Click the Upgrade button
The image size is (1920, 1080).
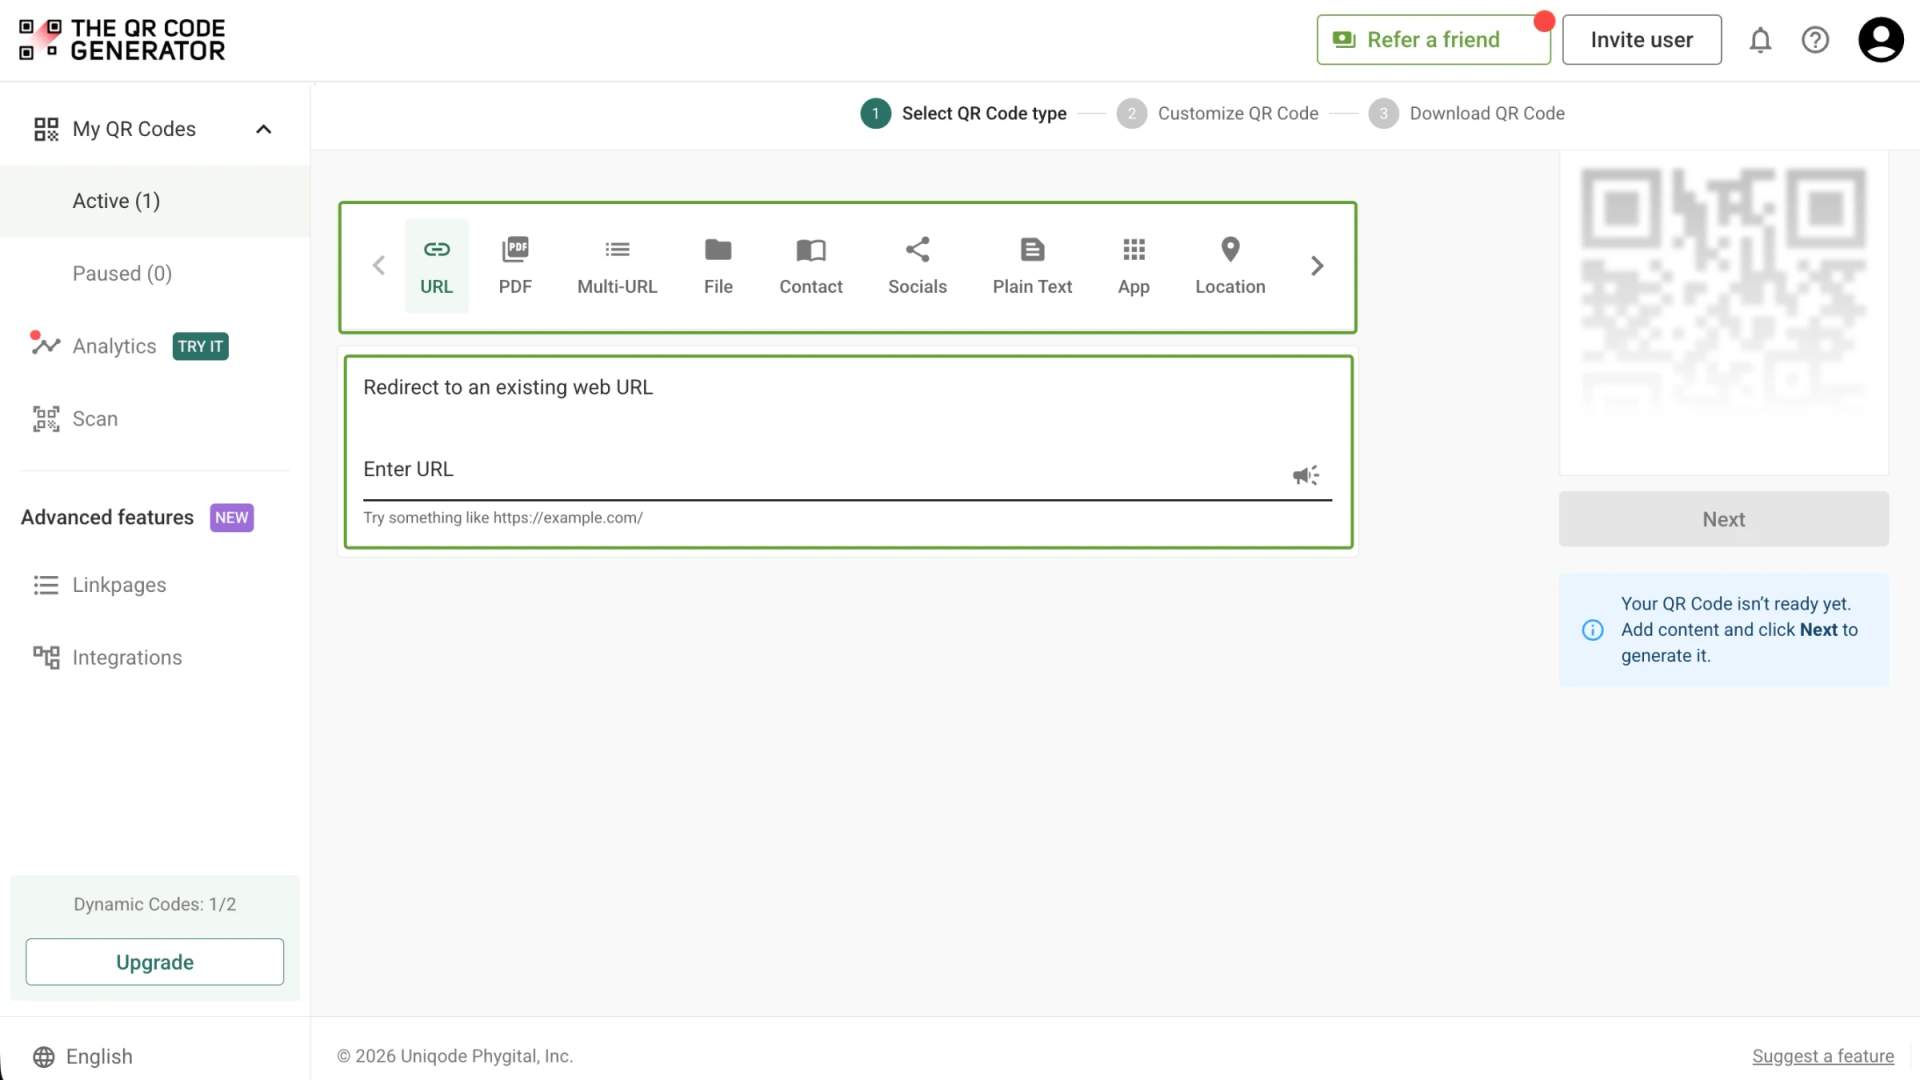pyautogui.click(x=155, y=962)
